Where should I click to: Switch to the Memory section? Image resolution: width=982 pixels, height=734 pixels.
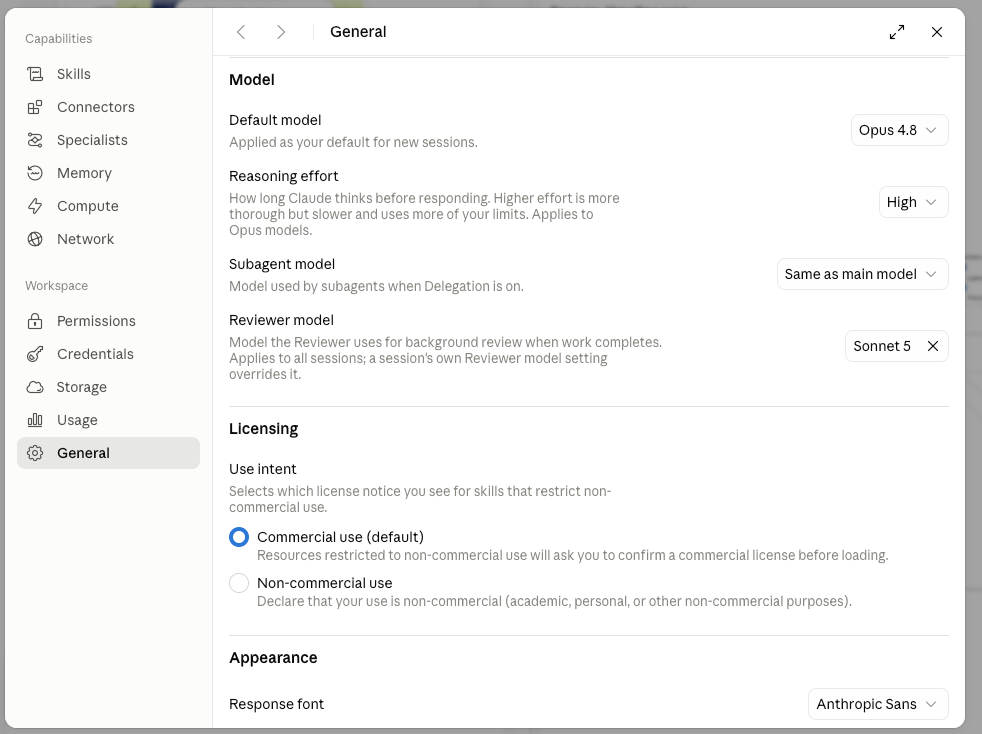[x=108, y=173]
